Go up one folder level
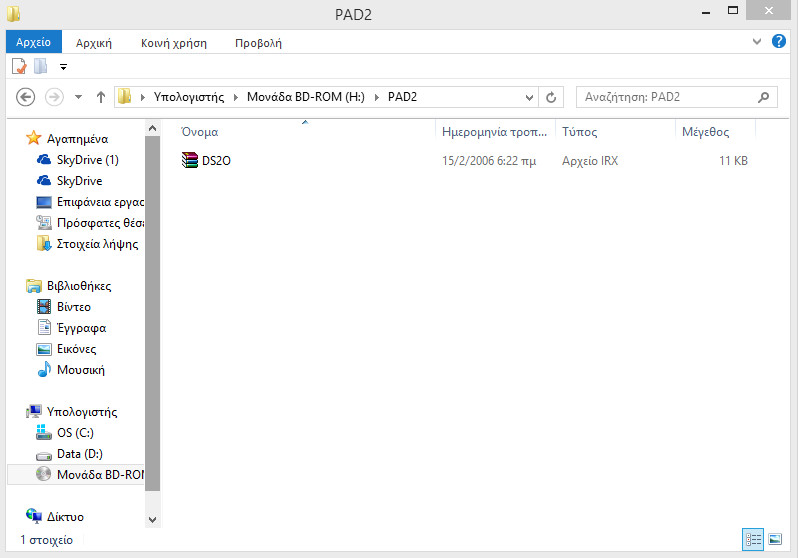The width and height of the screenshot is (798, 558). [x=101, y=97]
